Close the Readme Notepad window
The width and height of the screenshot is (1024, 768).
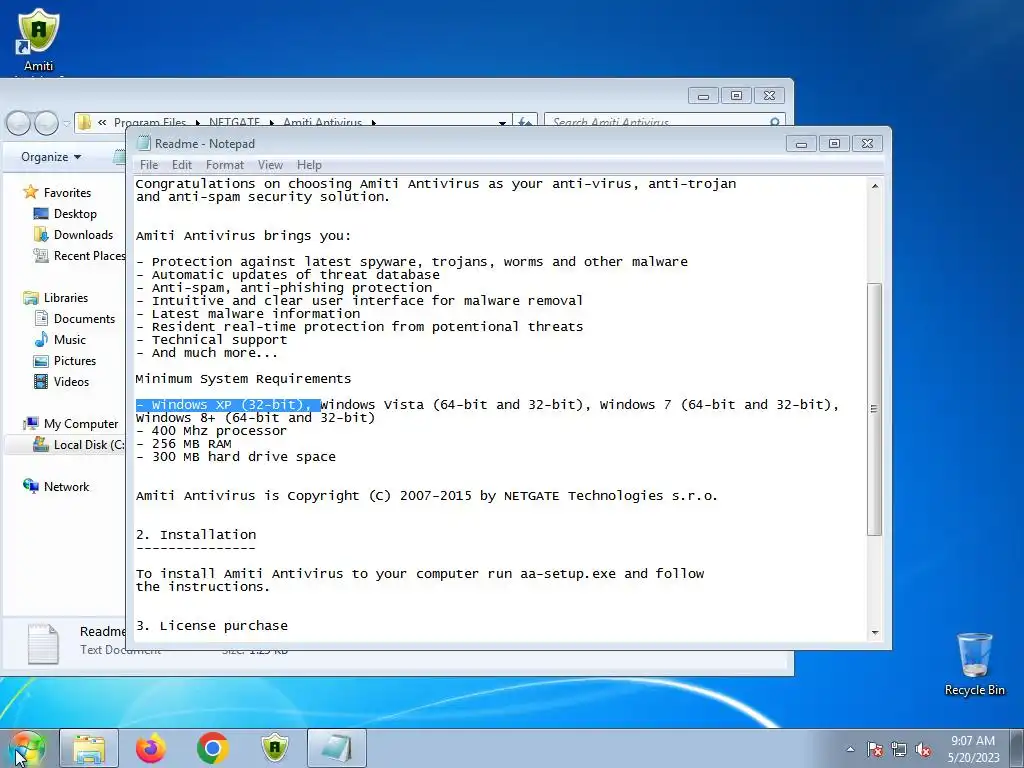pos(867,144)
